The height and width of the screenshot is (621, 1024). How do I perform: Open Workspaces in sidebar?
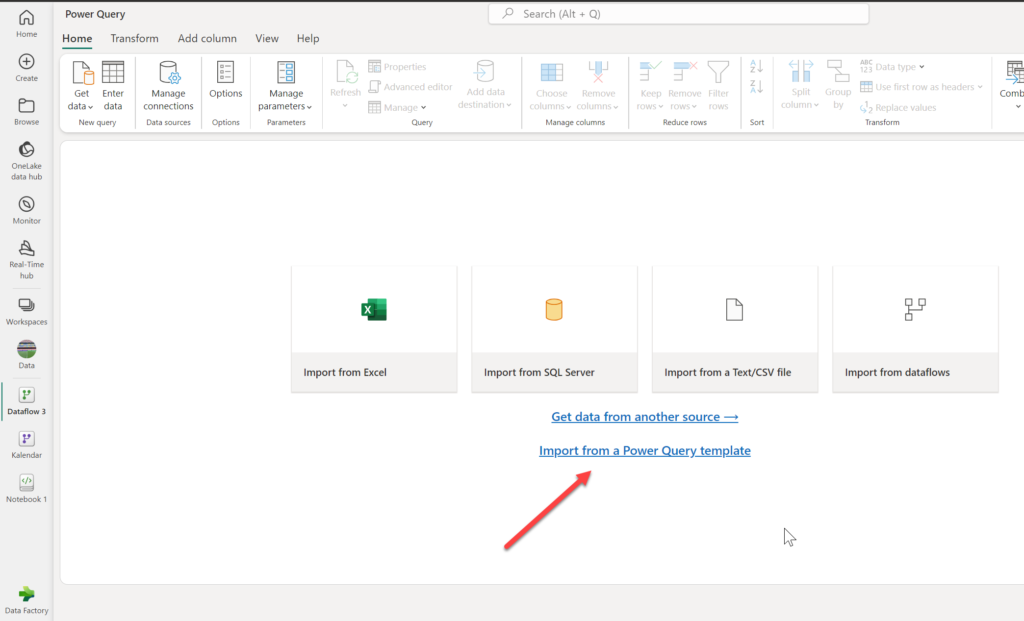26,311
